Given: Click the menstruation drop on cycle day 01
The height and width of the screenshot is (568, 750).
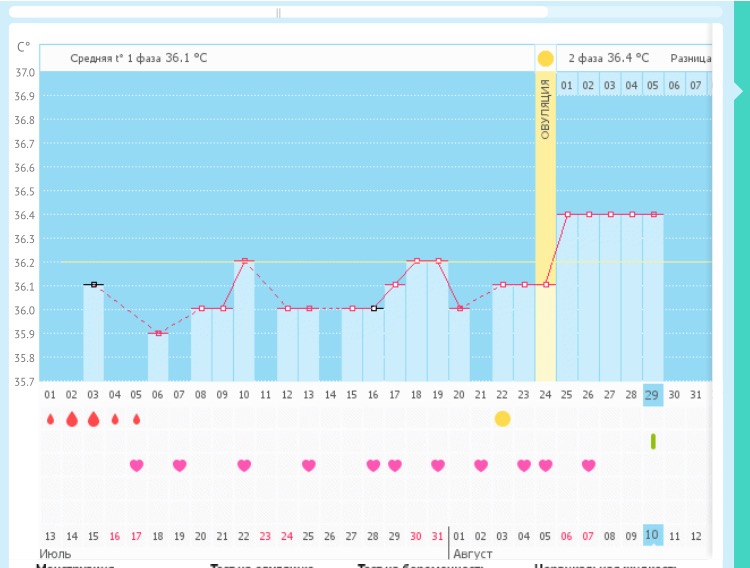Looking at the screenshot, I should 50,419.
